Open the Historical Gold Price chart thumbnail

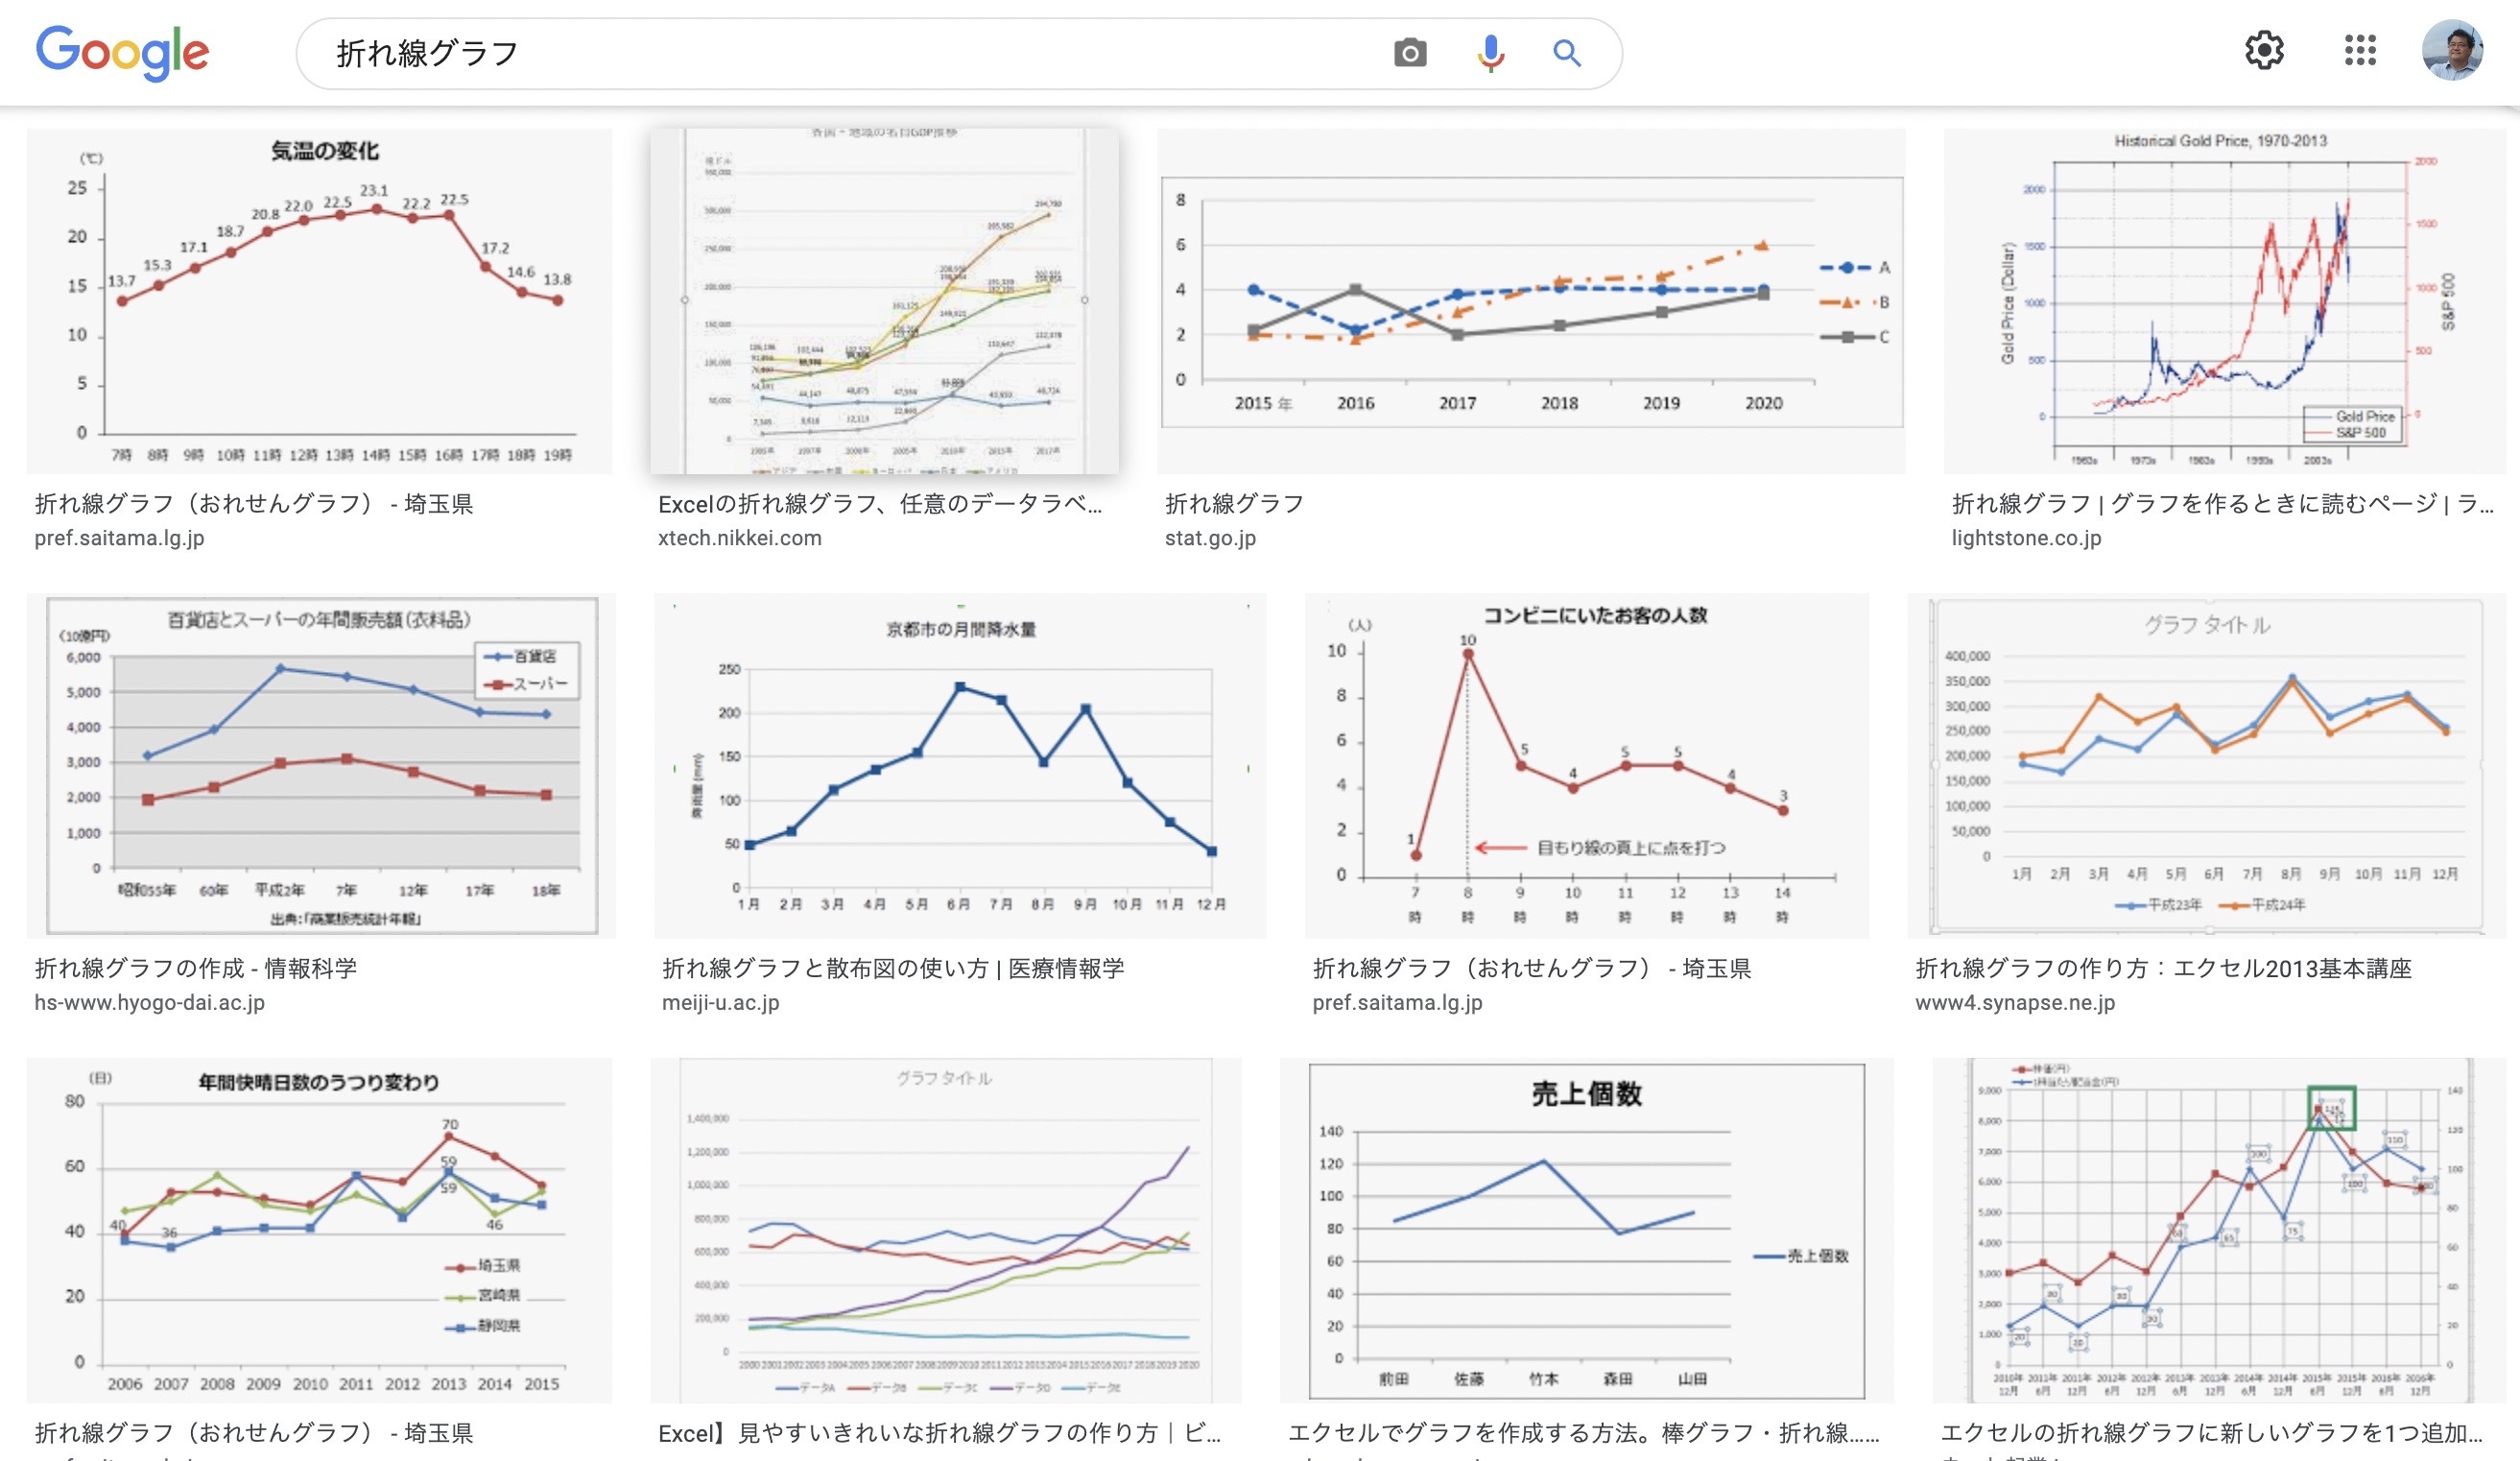pos(2224,301)
